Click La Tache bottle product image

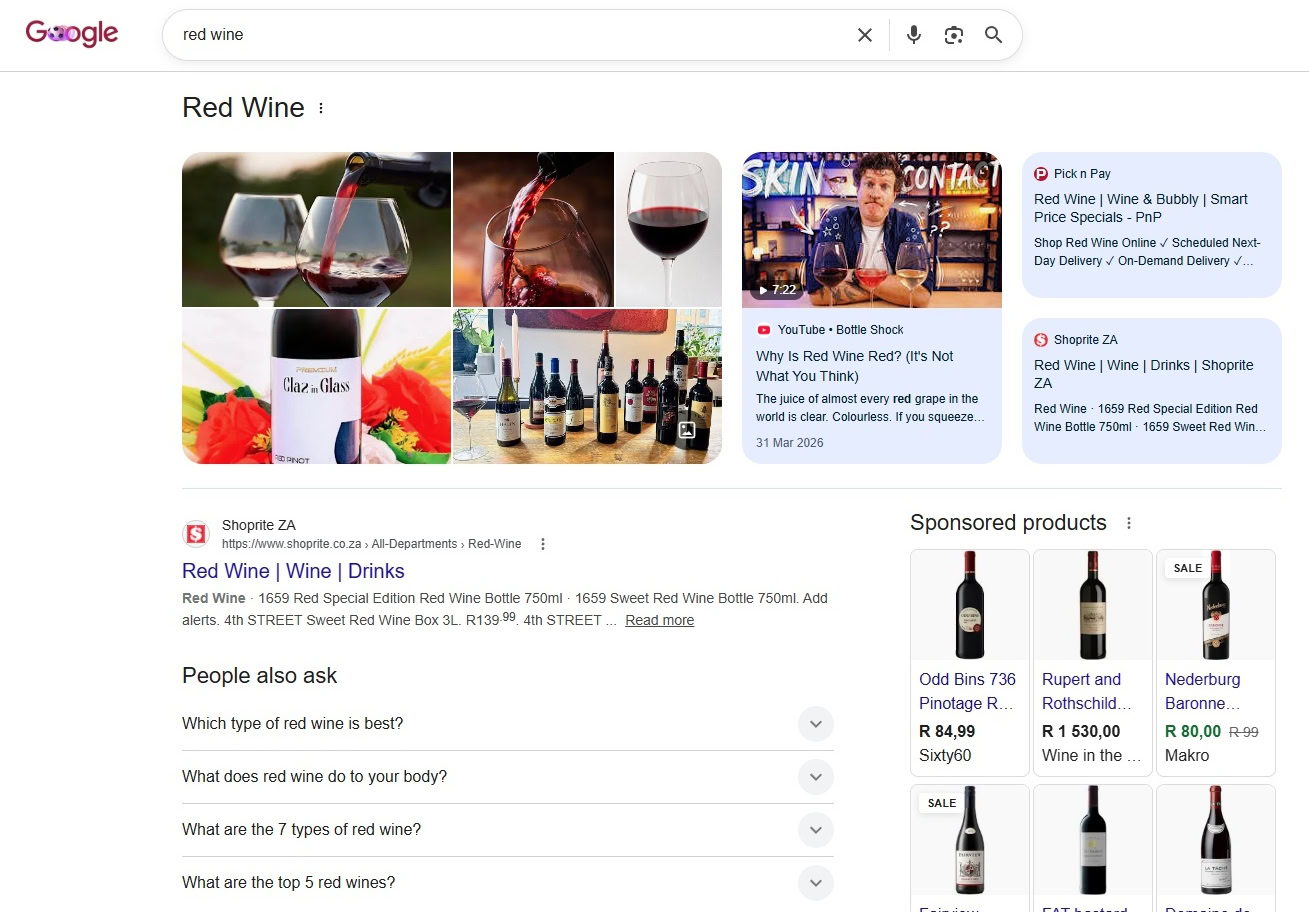coord(1216,840)
